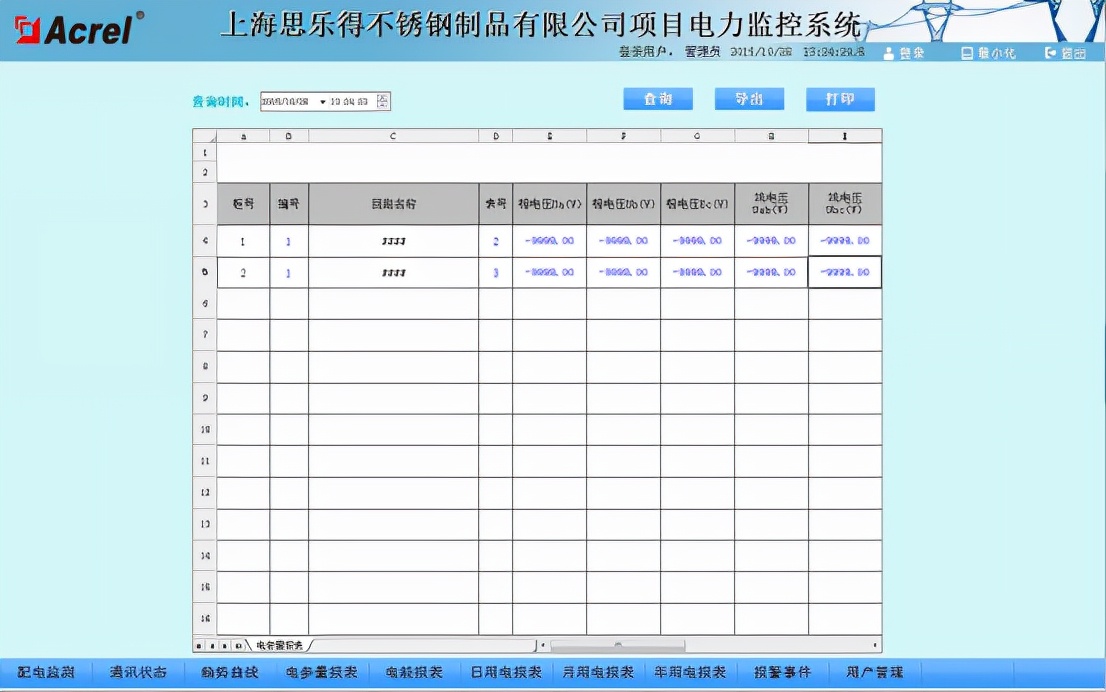1106x692 pixels.
Task: Click the Uab value in row 4
Action: click(x=771, y=241)
